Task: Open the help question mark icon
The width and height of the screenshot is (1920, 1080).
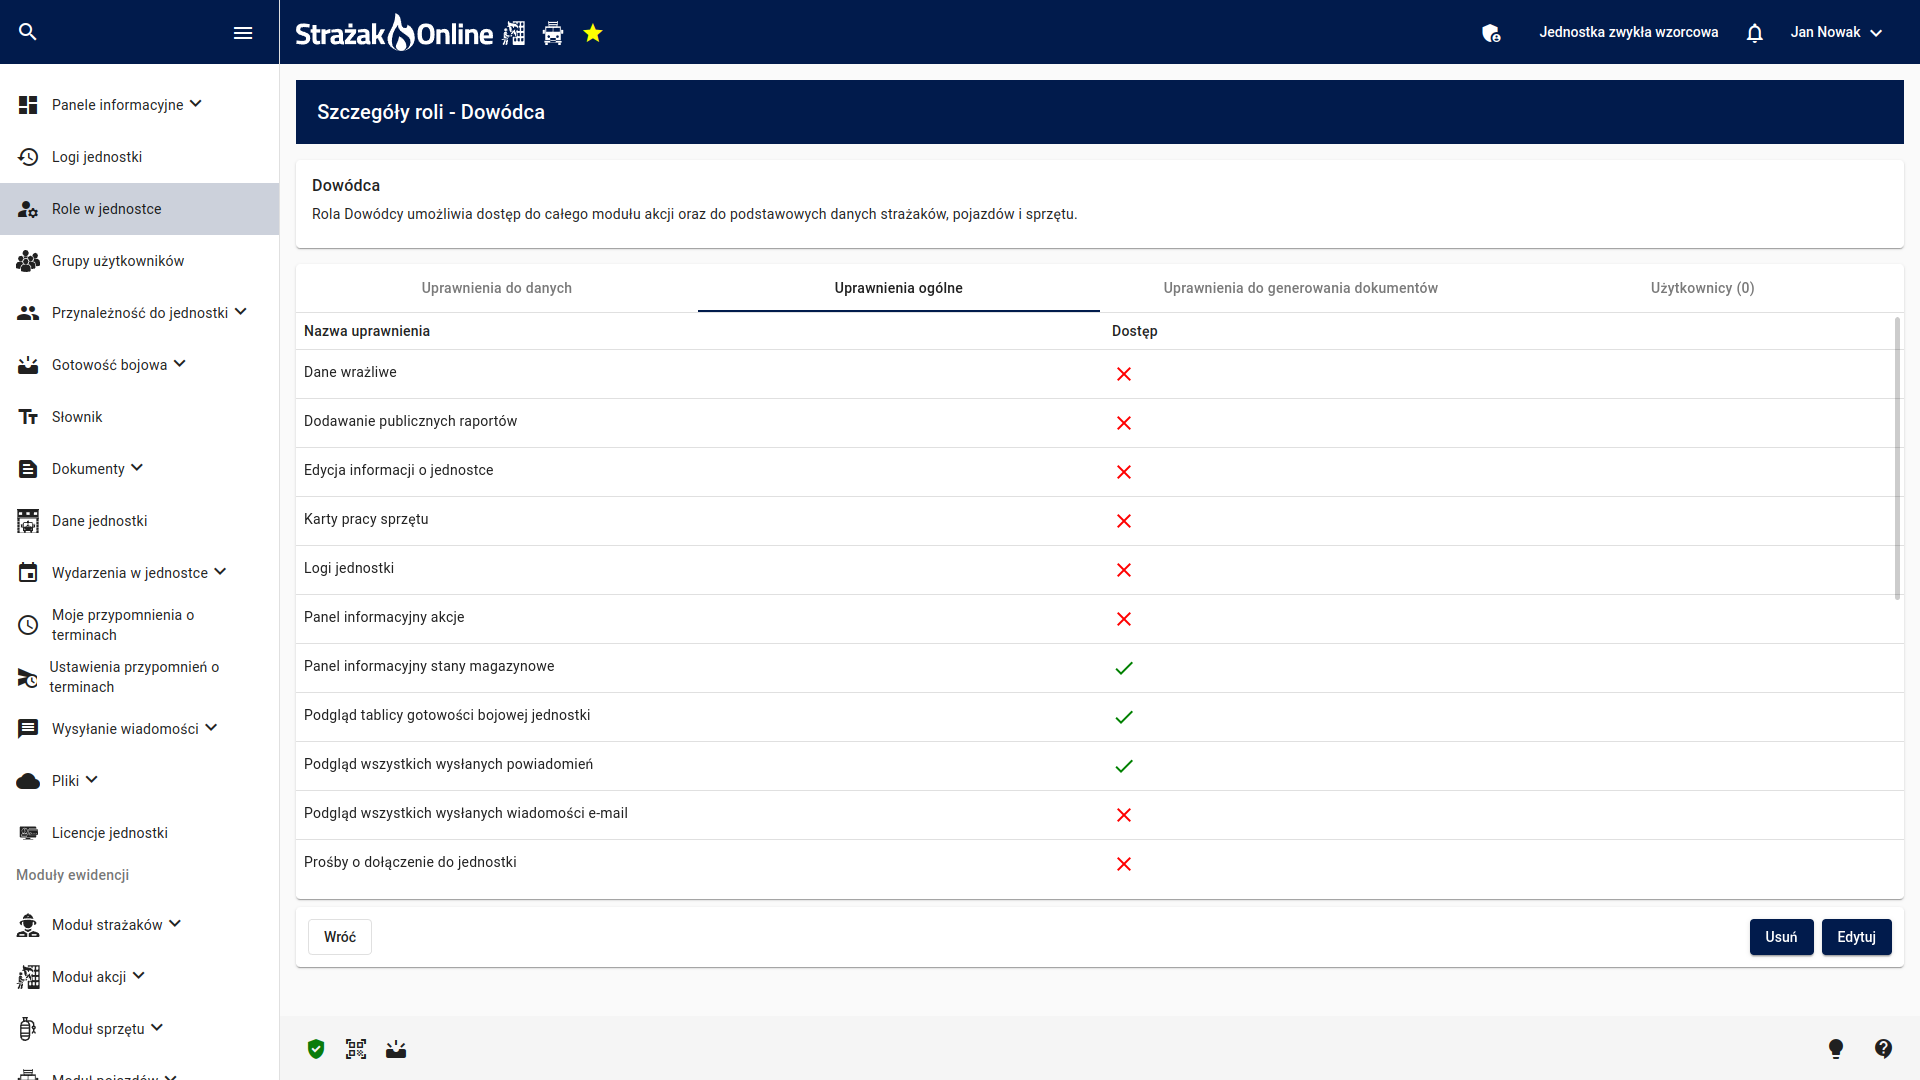Action: [x=1883, y=1048]
